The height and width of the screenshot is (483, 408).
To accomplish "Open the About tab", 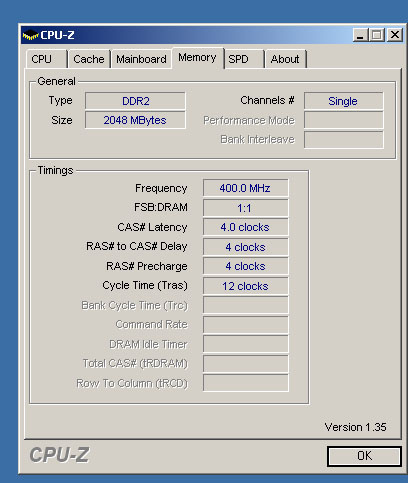I will click(x=285, y=59).
